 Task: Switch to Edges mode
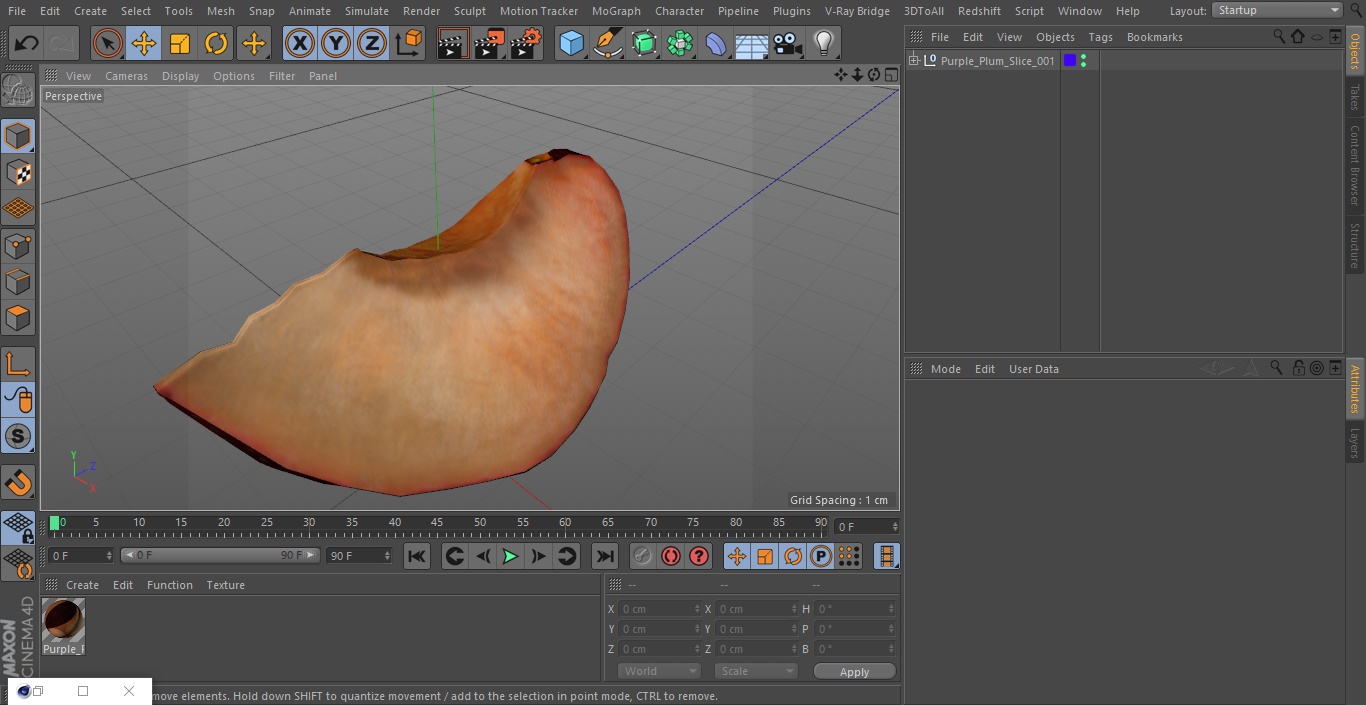18,282
